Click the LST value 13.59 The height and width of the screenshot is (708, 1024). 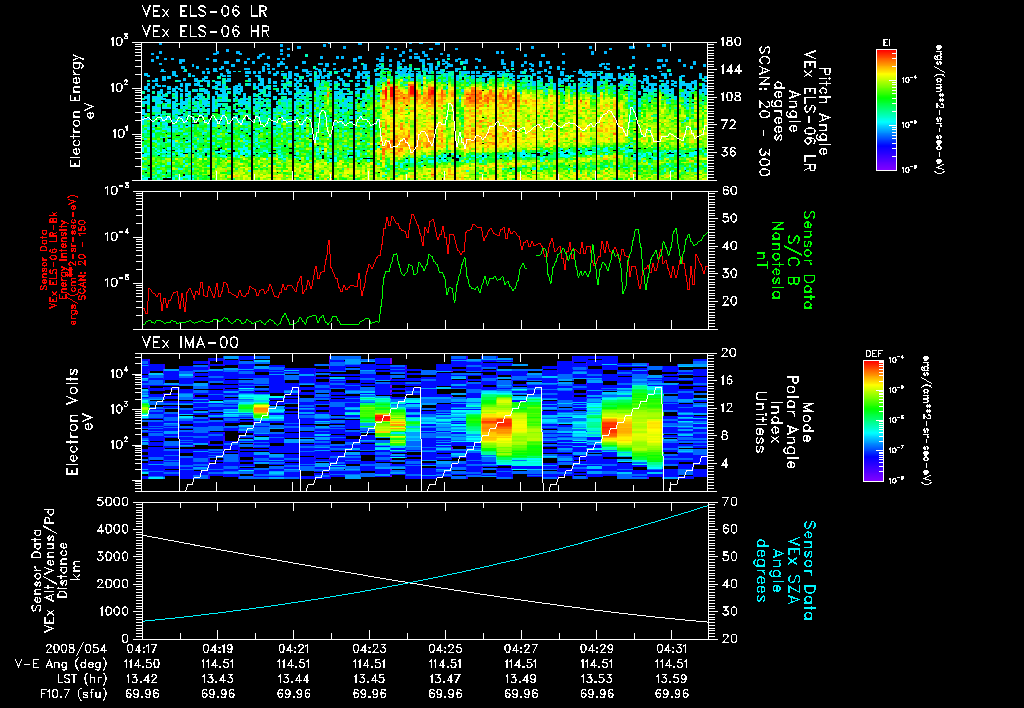(672, 679)
